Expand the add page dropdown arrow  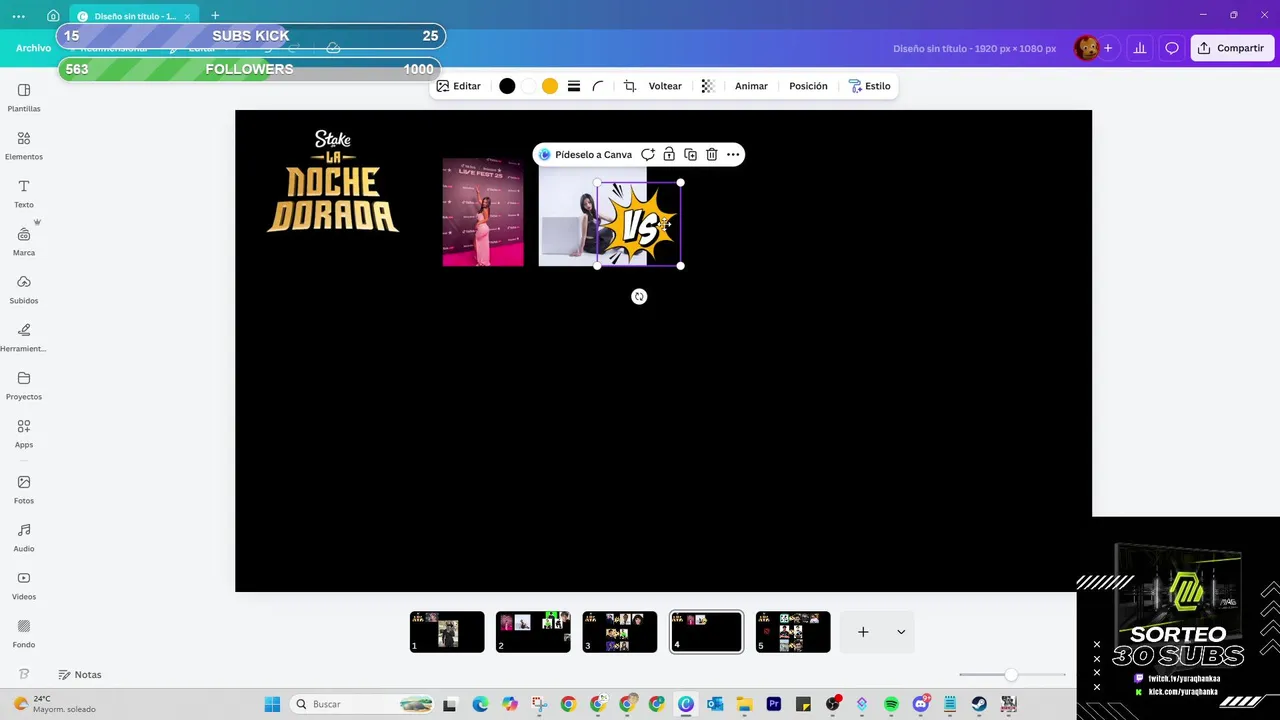pos(901,632)
